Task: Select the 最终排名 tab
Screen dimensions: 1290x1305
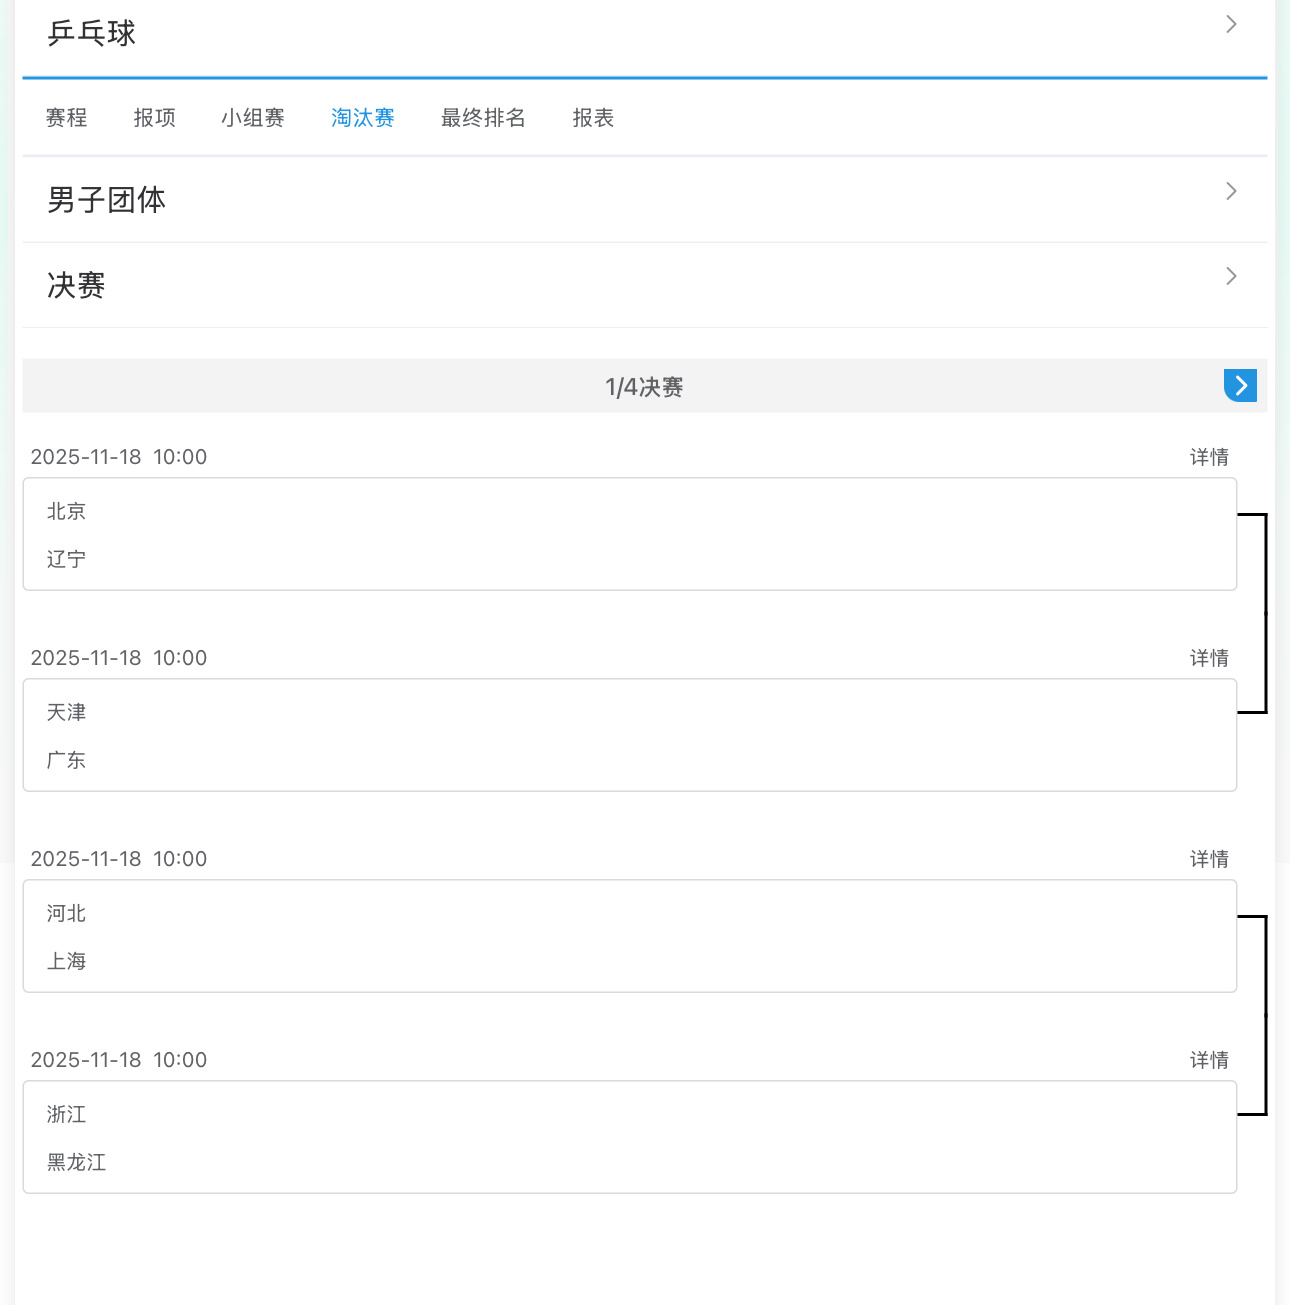Action: point(483,117)
